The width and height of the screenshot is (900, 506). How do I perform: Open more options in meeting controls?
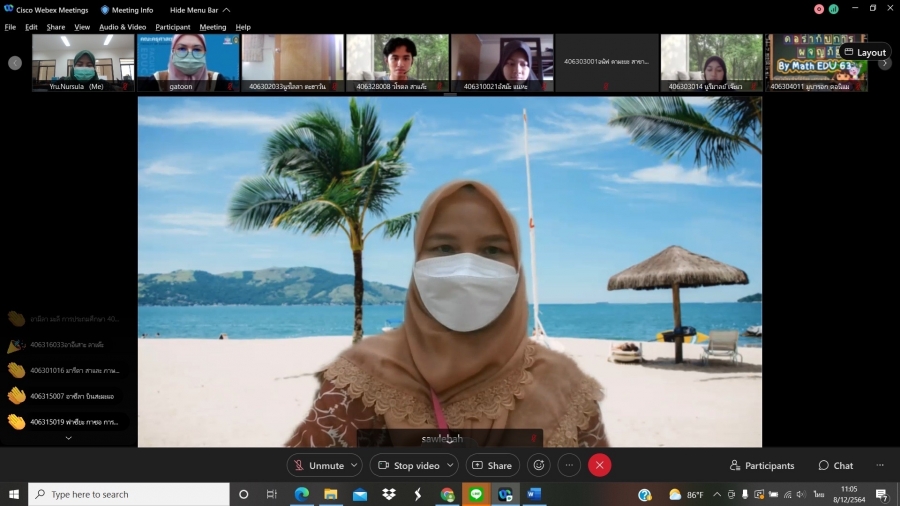(569, 465)
